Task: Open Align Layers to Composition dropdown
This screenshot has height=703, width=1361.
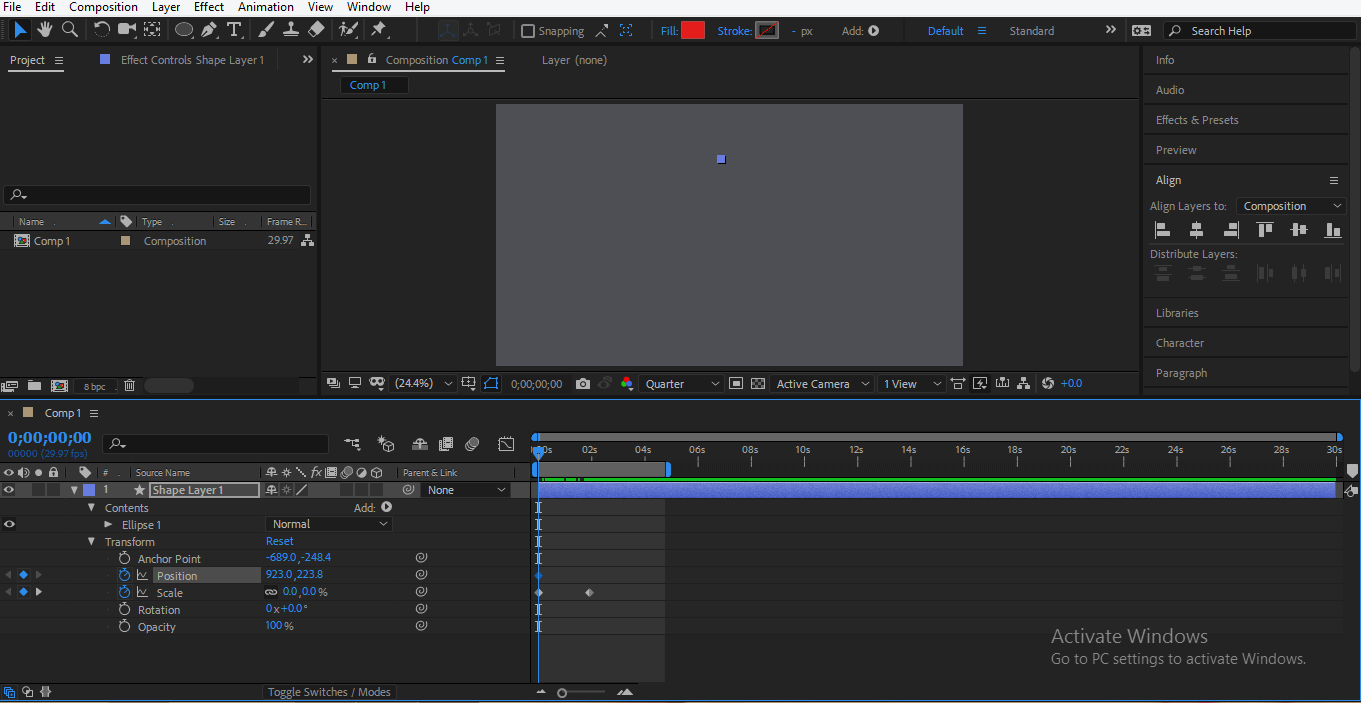Action: (x=1291, y=206)
